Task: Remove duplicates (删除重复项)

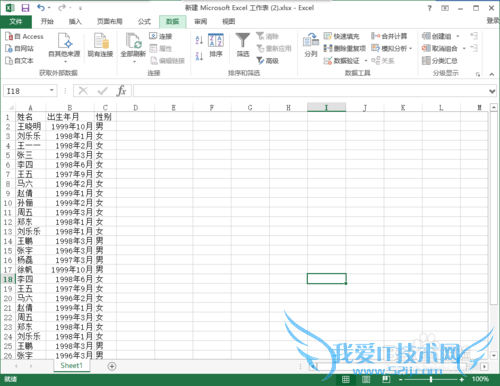Action: (345, 48)
